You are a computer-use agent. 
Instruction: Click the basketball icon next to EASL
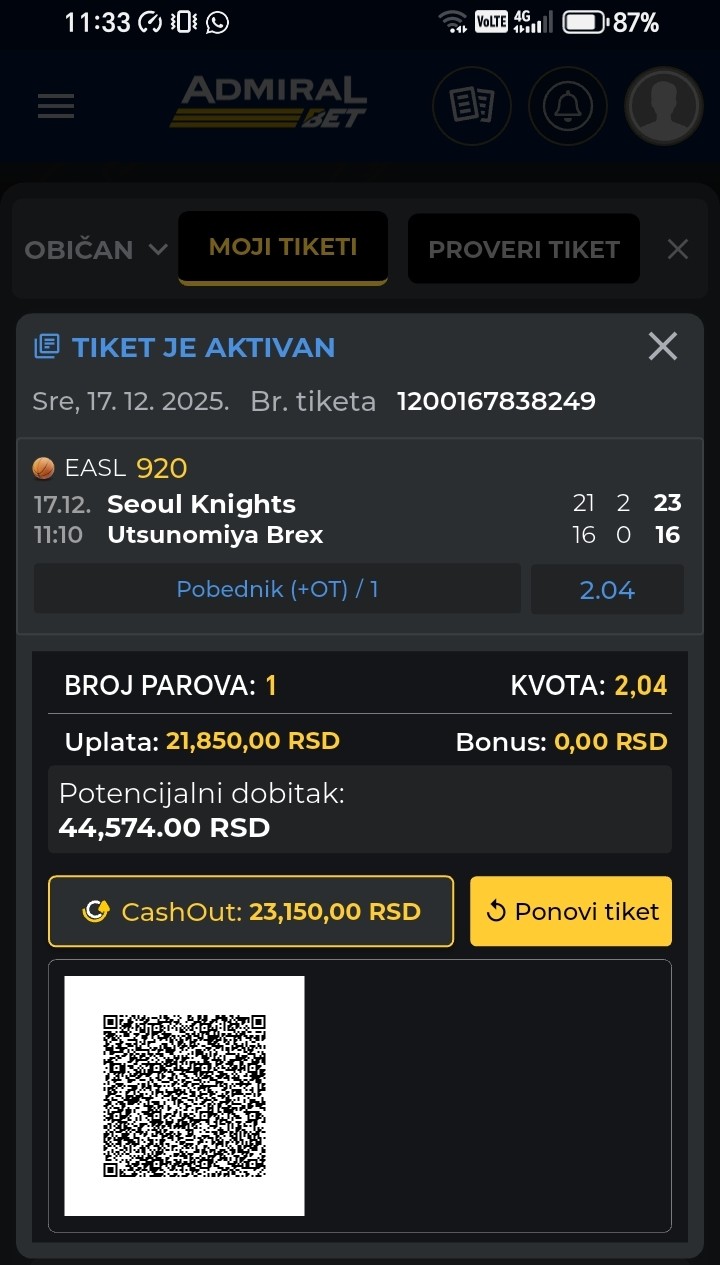click(x=44, y=468)
